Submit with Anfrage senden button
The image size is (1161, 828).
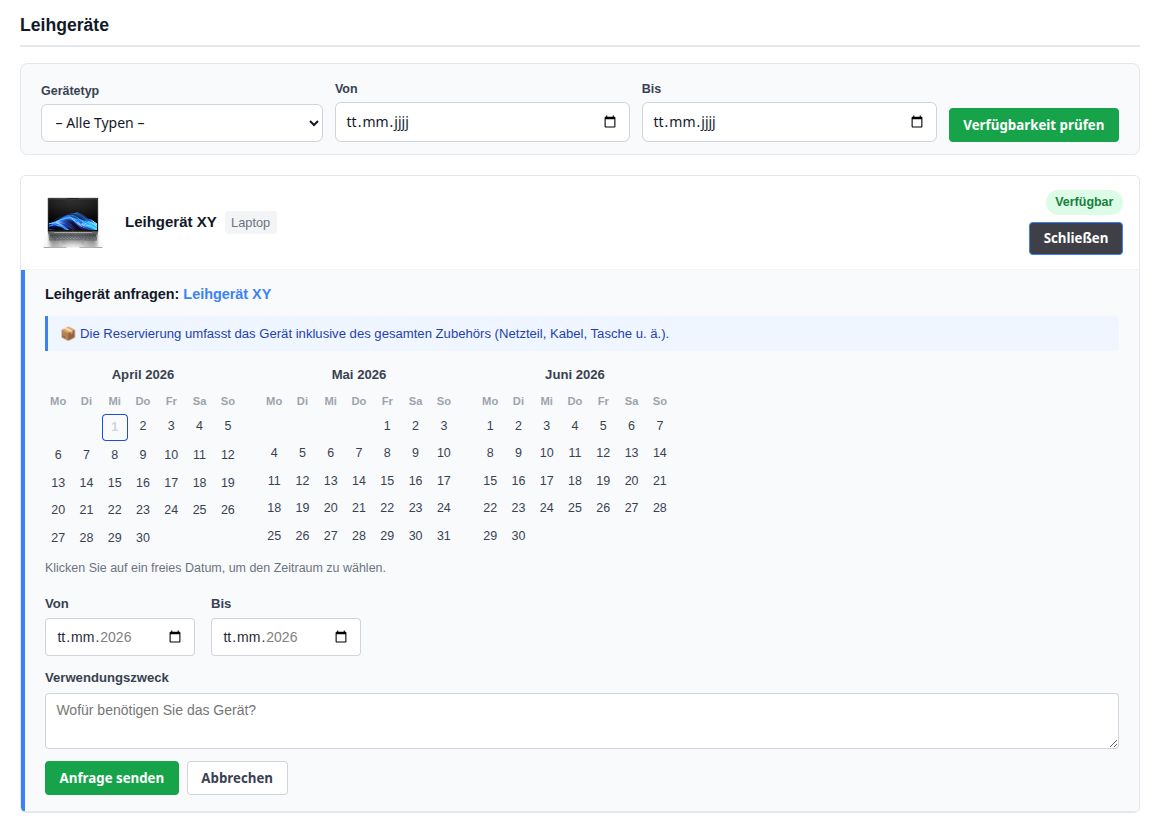(111, 778)
